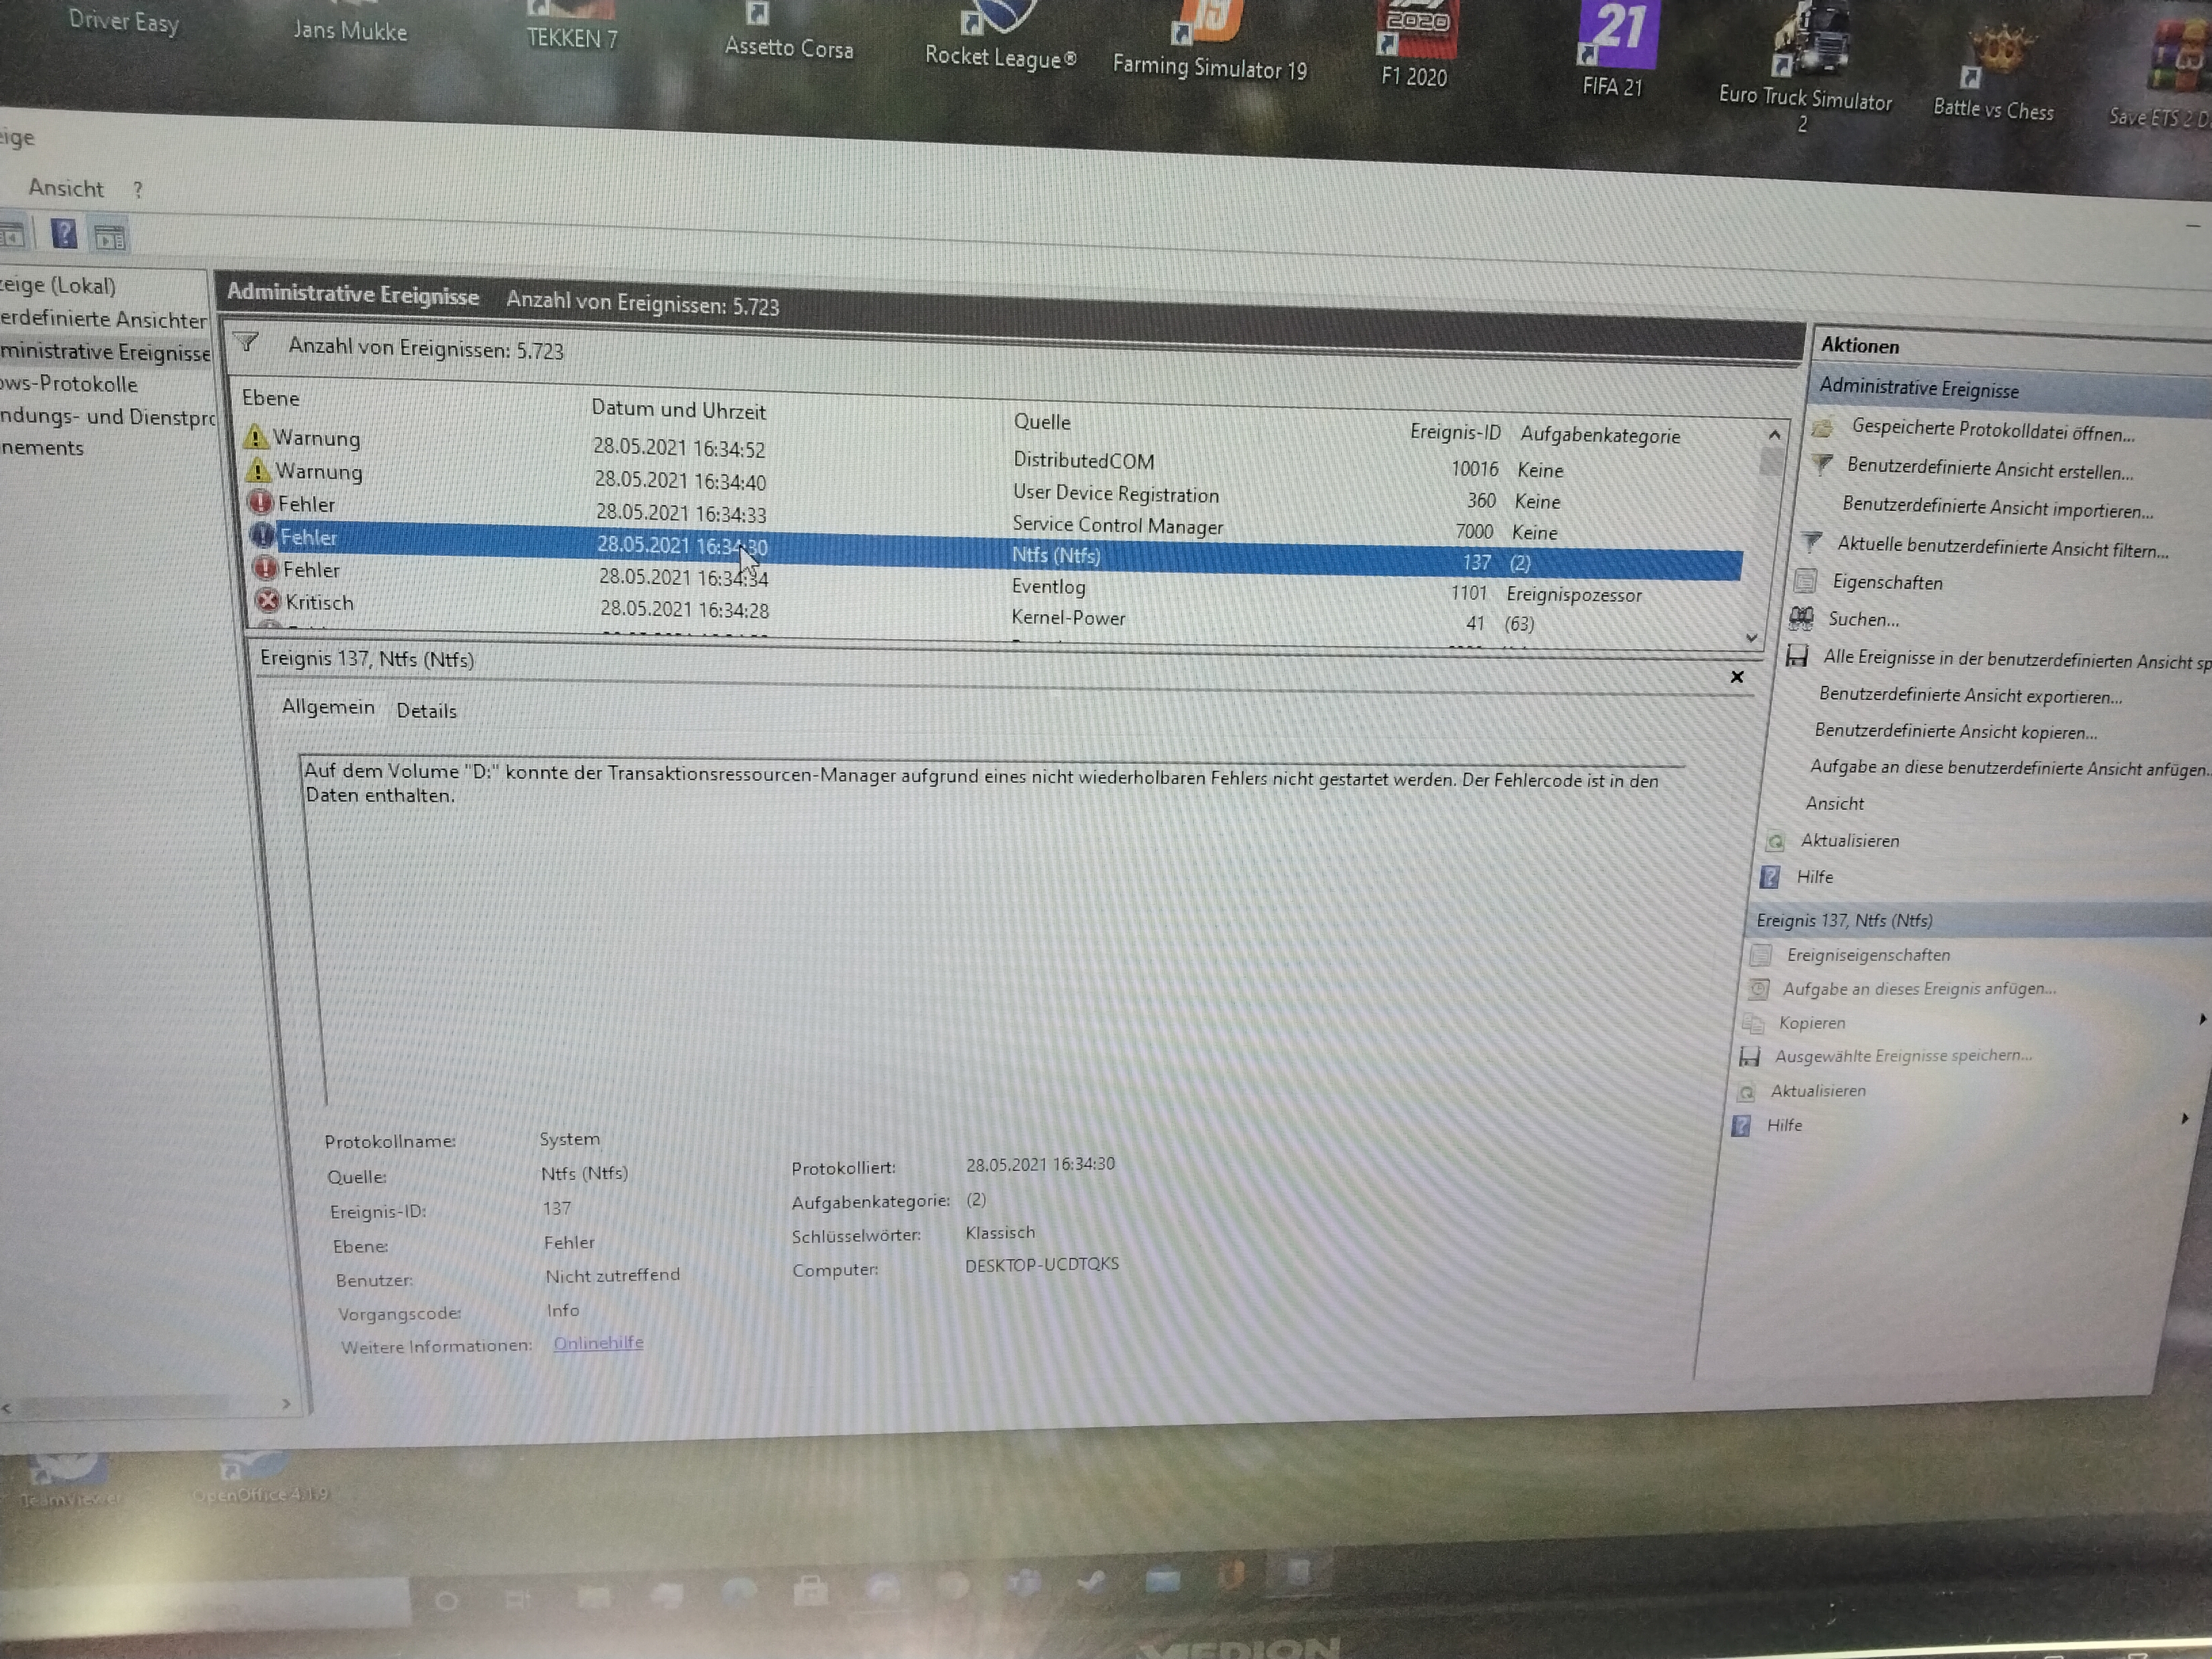
Task: Close the event preview pane
Action: coord(1737,677)
